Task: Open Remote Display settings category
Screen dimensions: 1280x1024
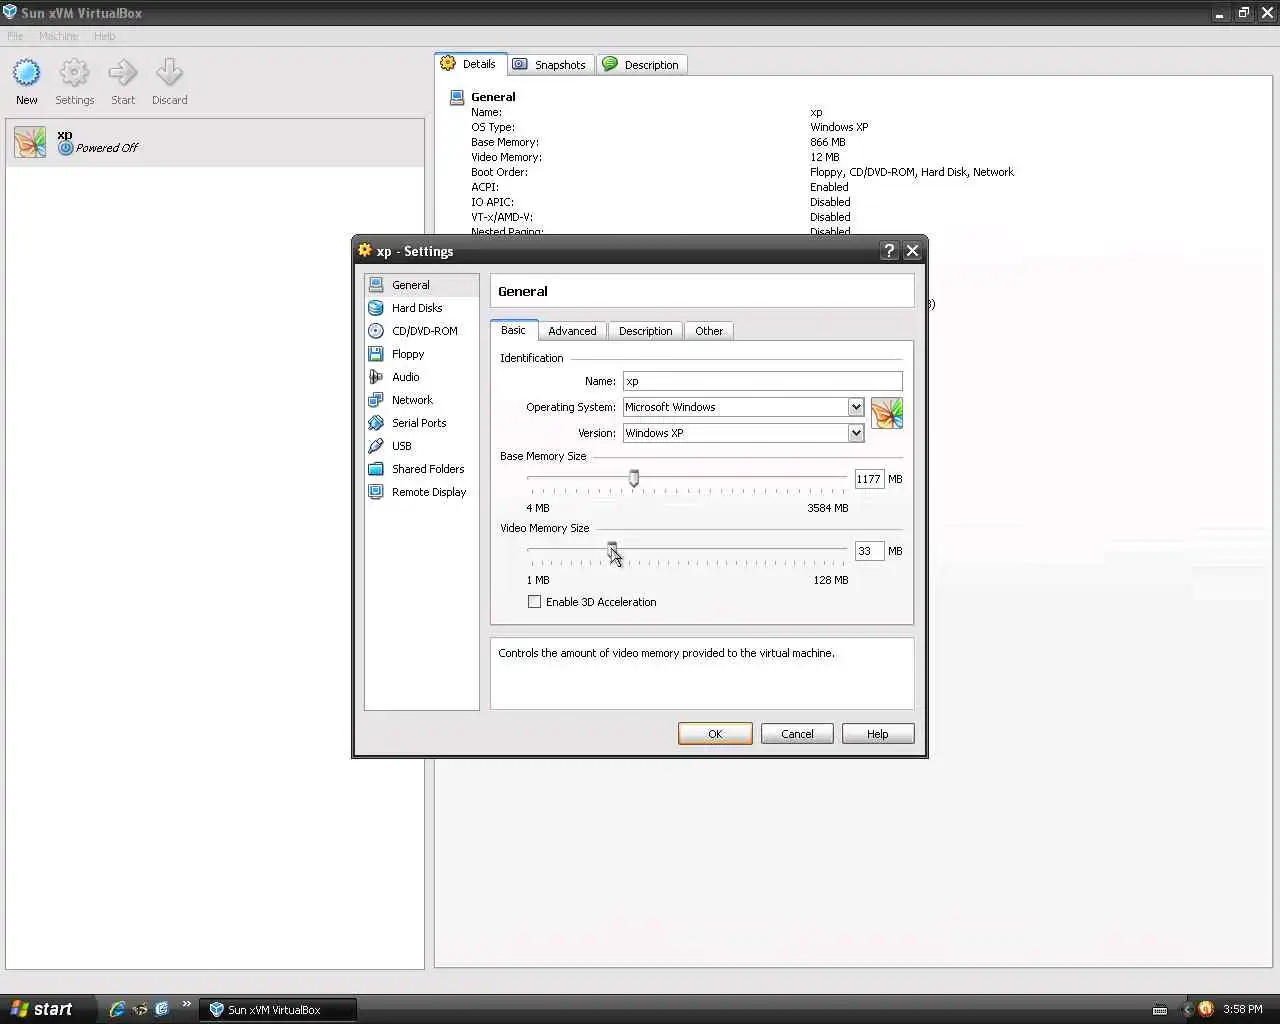Action: coord(421,492)
